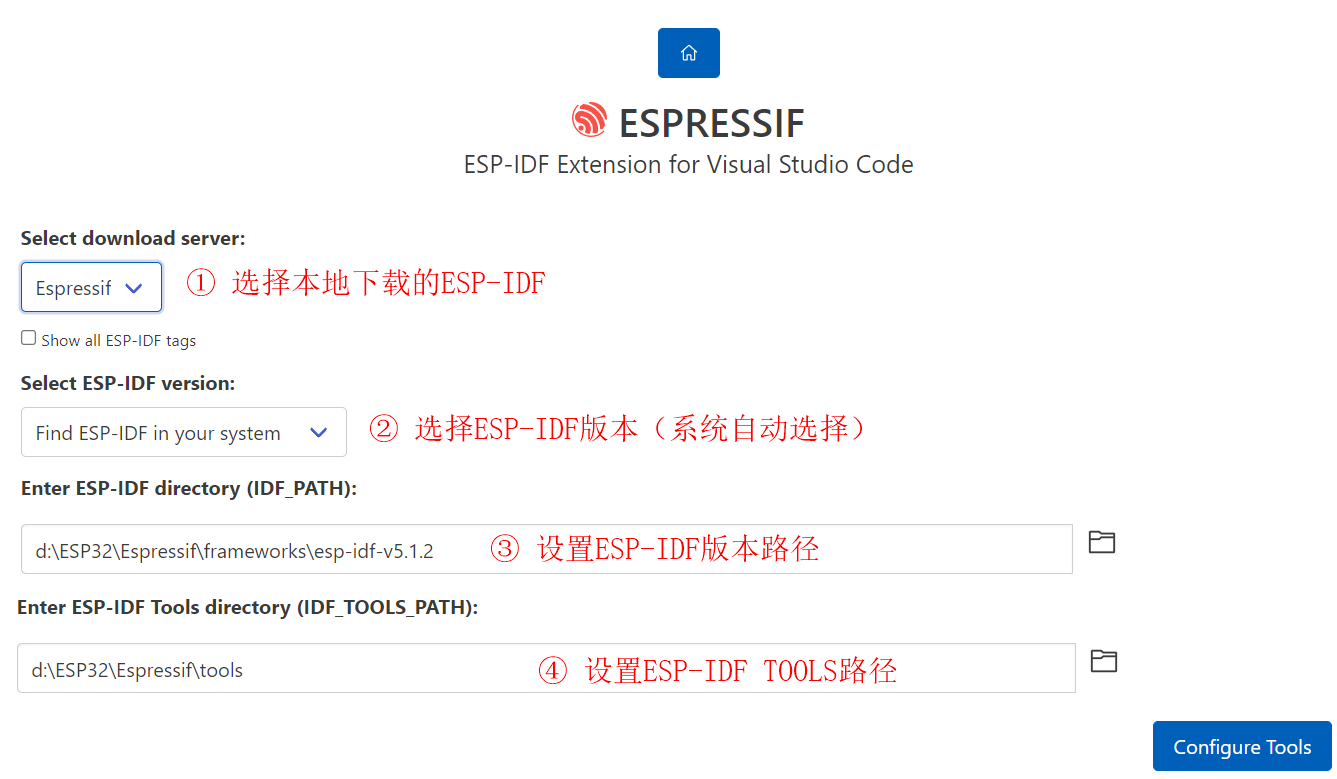This screenshot has height=779, width=1337.
Task: Open folder picker for IDF_TOOLS_PATH
Action: tap(1103, 661)
